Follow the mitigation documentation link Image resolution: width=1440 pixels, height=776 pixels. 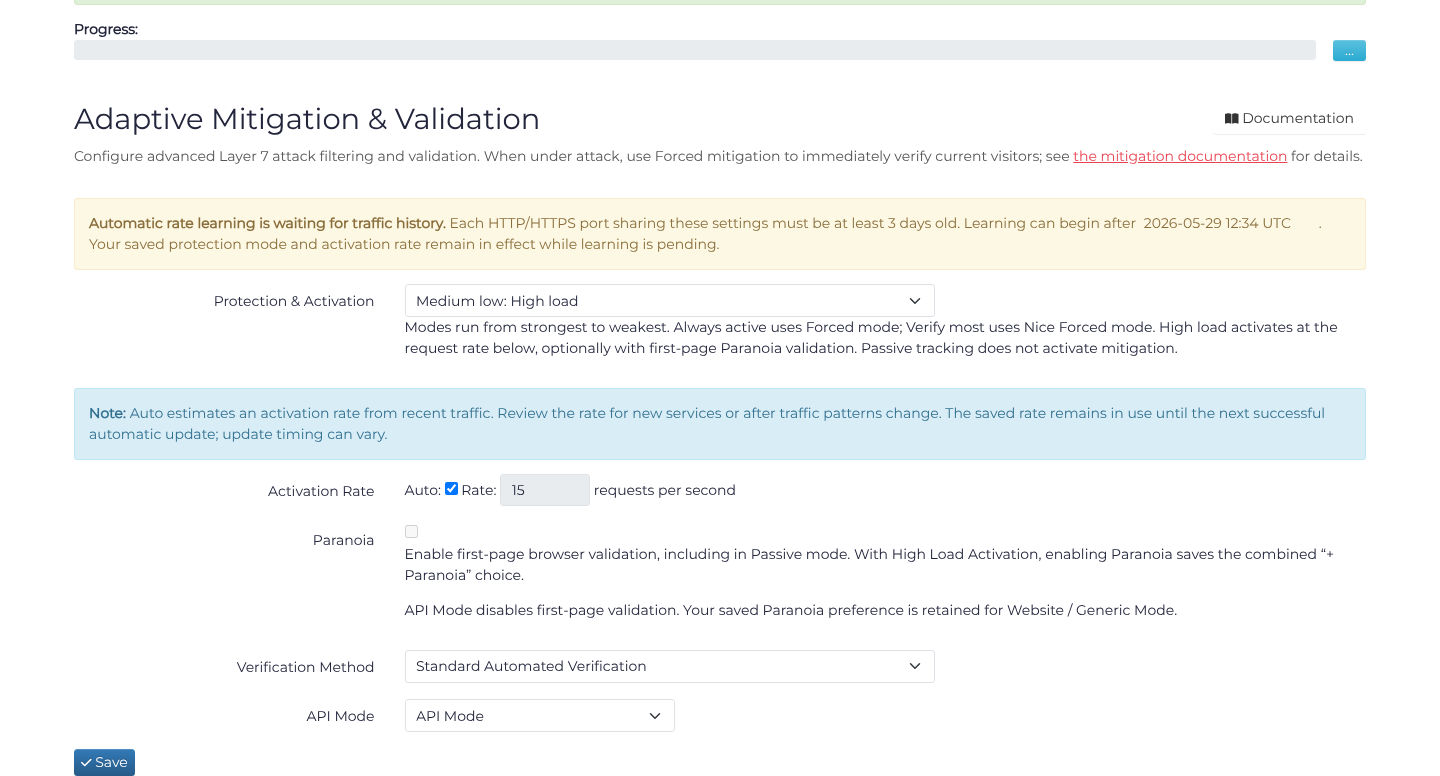tap(1180, 156)
